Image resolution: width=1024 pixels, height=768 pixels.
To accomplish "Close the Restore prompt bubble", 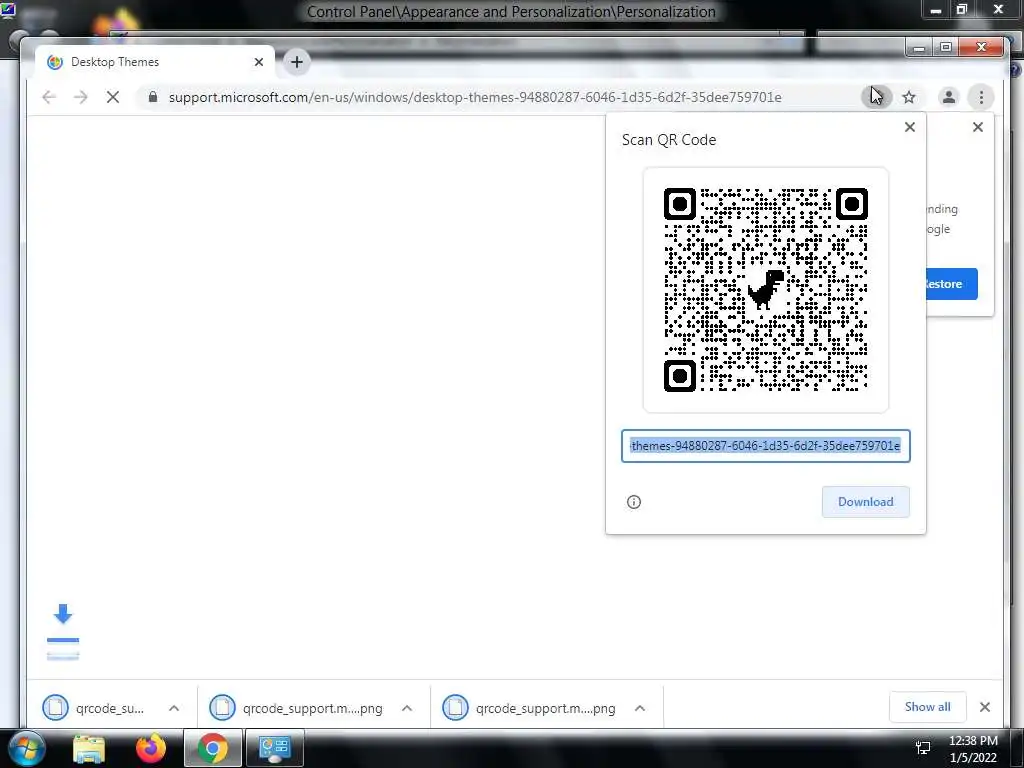I will [978, 127].
